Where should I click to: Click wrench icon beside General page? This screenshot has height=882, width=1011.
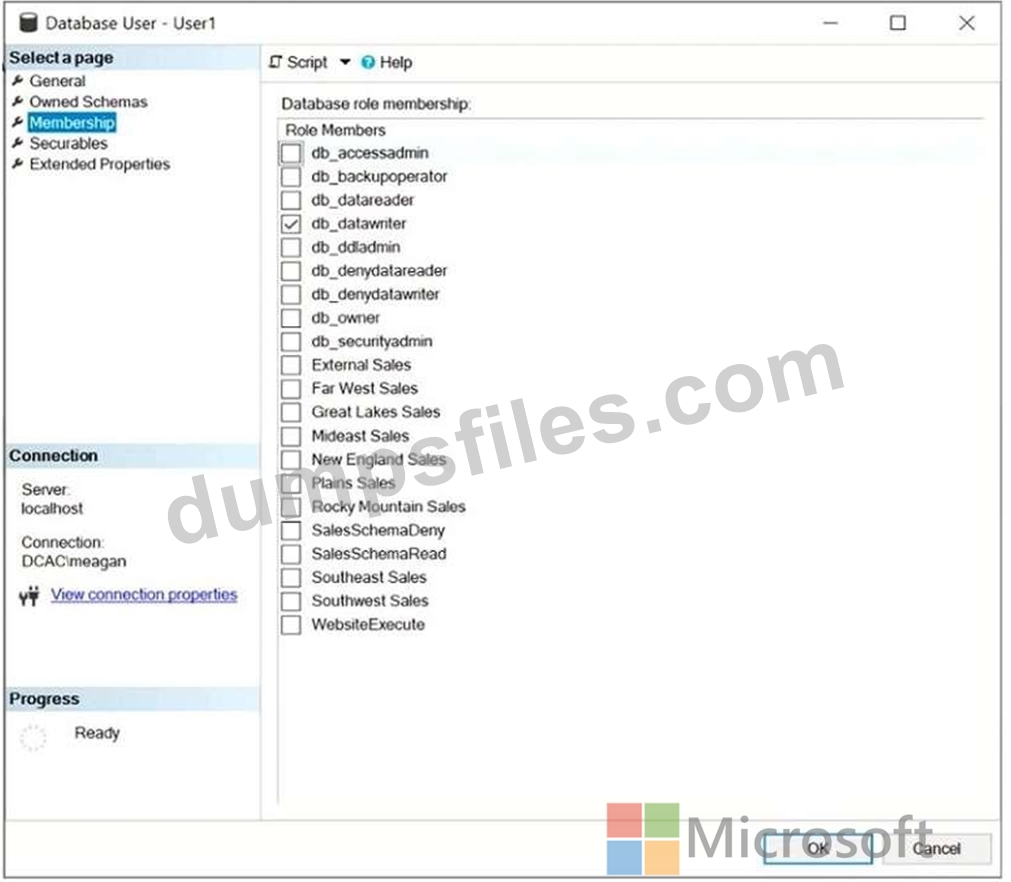click(x=17, y=81)
